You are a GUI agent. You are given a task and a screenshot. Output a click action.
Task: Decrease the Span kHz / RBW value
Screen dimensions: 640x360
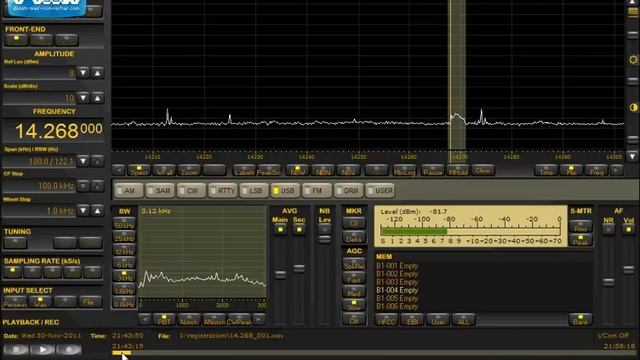(x=83, y=161)
